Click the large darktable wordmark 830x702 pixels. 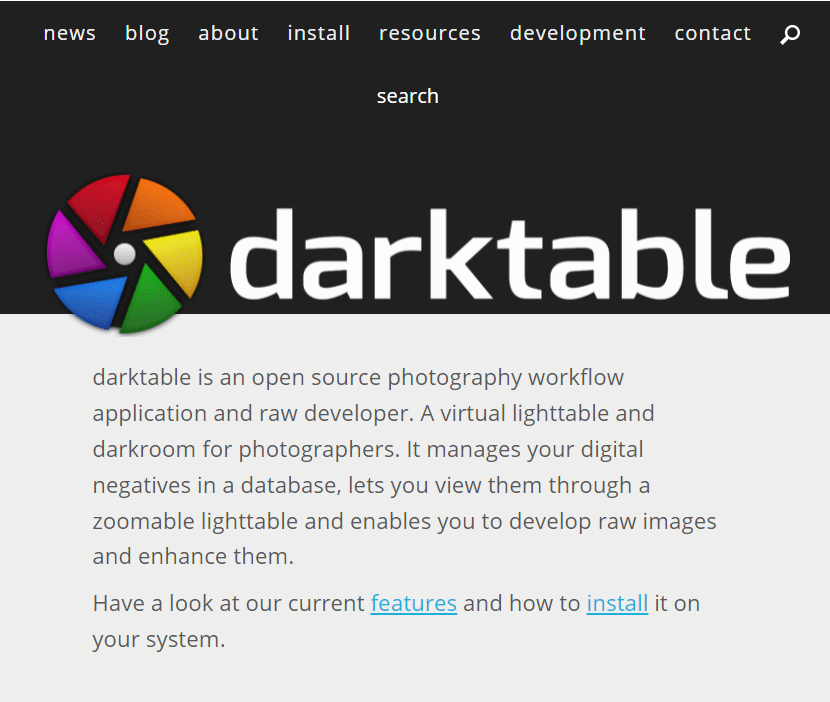coord(510,254)
